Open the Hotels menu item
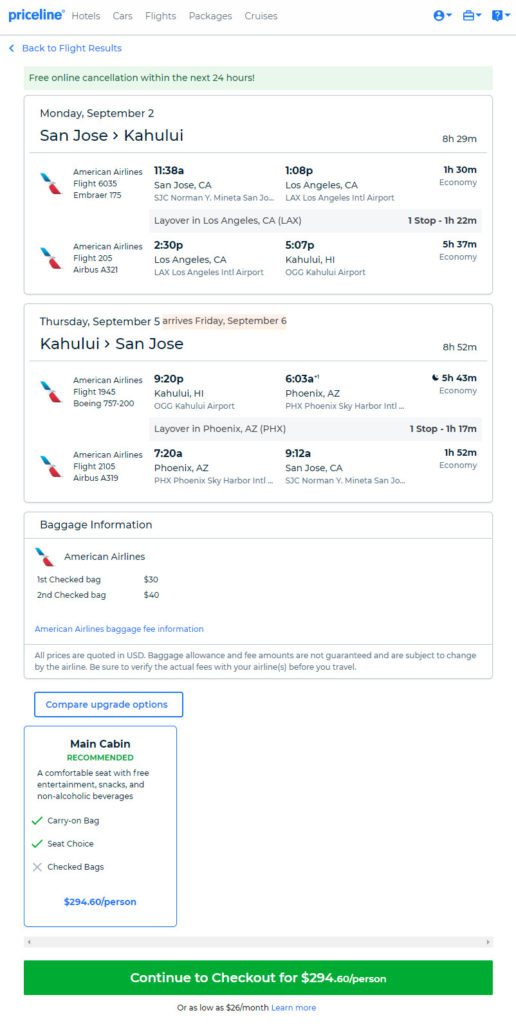 (x=86, y=16)
